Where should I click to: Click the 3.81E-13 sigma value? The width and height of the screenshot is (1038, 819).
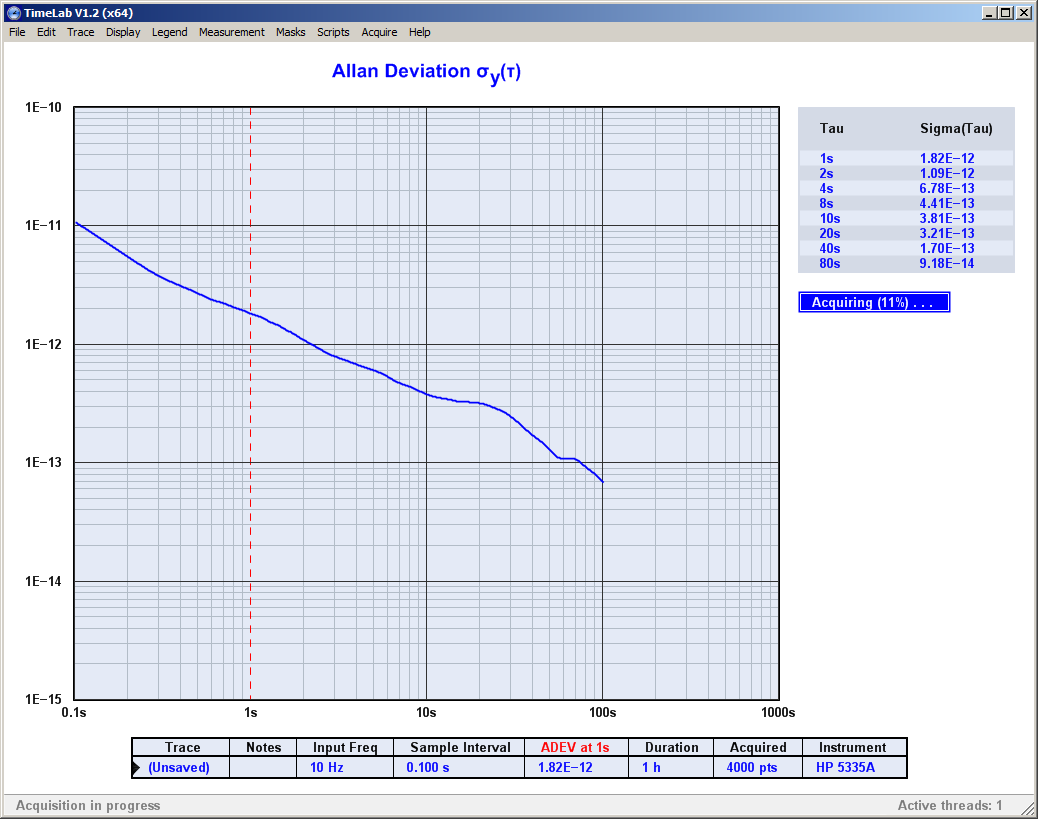pyautogui.click(x=947, y=218)
